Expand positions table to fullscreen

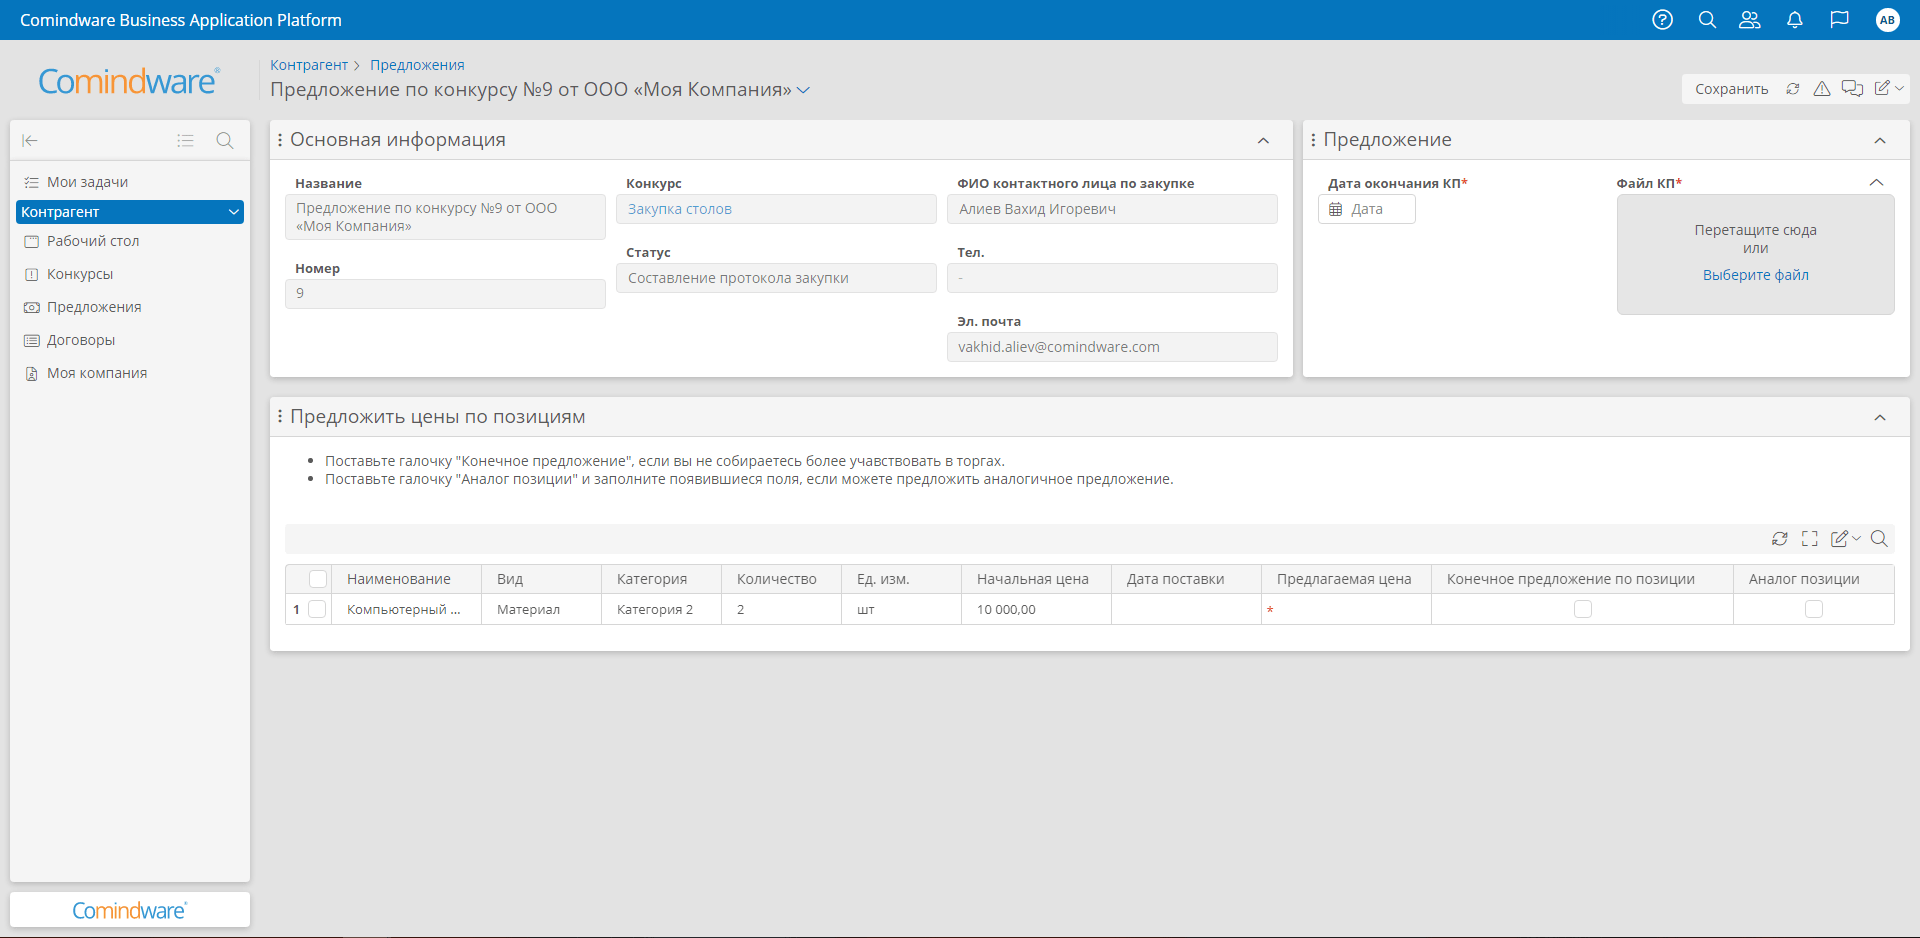coord(1810,539)
